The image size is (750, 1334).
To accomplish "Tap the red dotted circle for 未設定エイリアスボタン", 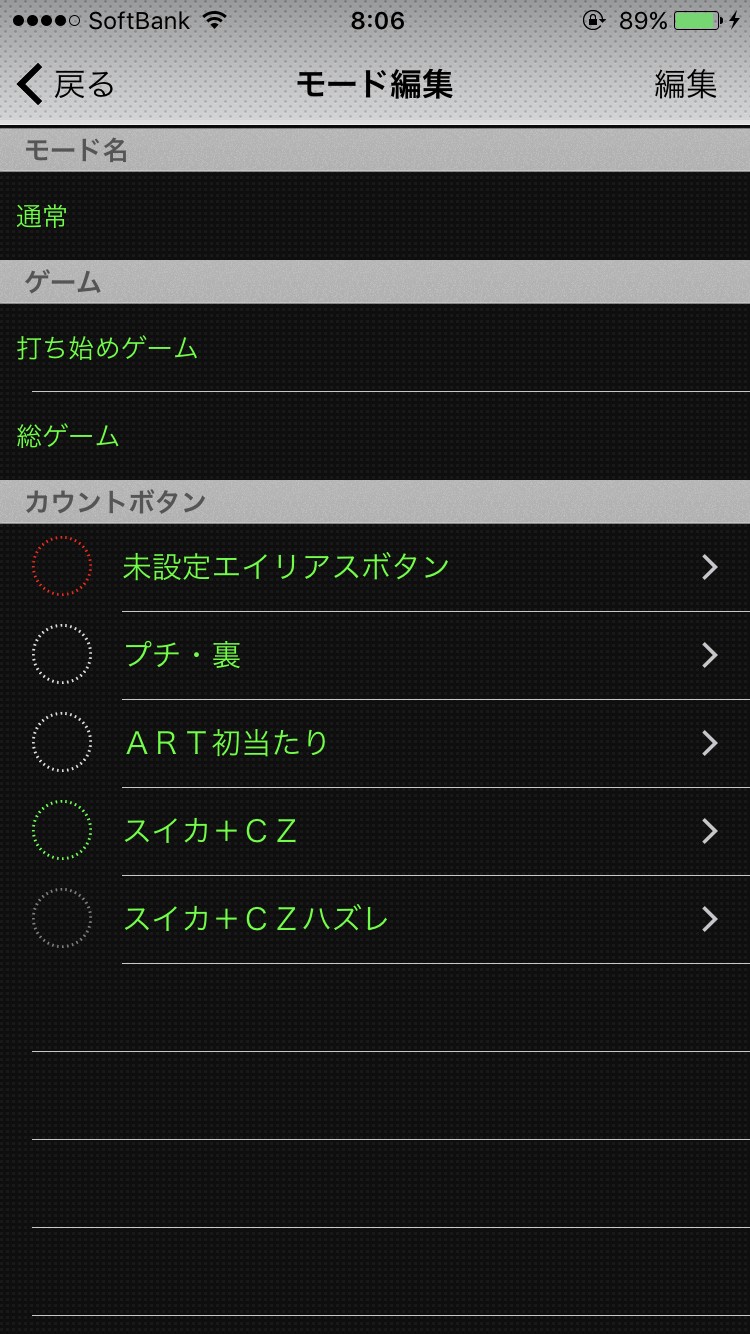I will click(x=62, y=567).
